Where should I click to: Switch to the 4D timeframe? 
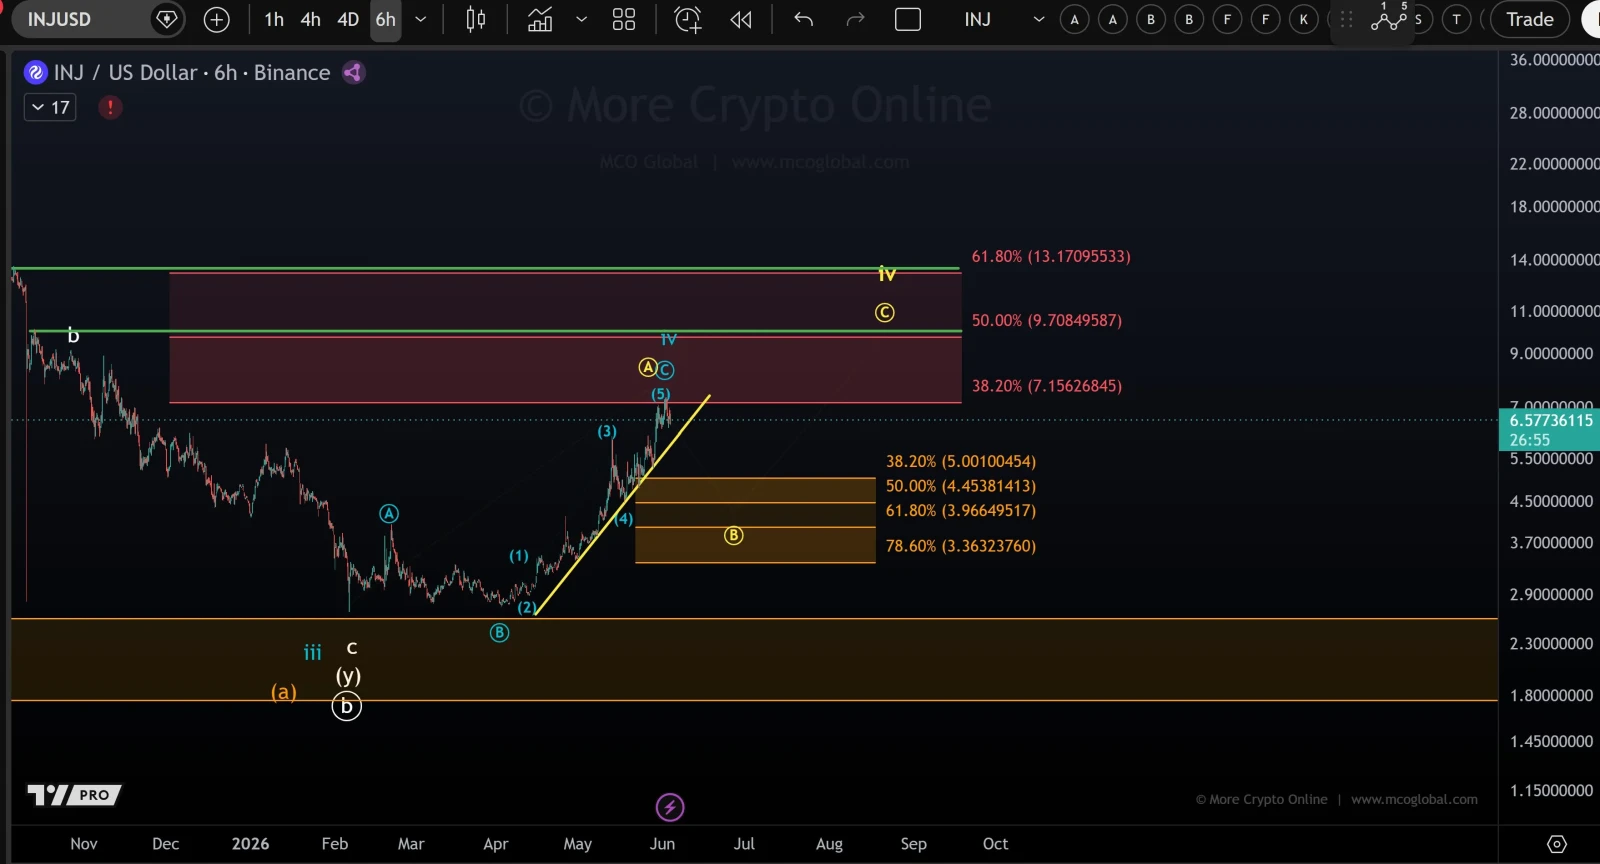348,19
